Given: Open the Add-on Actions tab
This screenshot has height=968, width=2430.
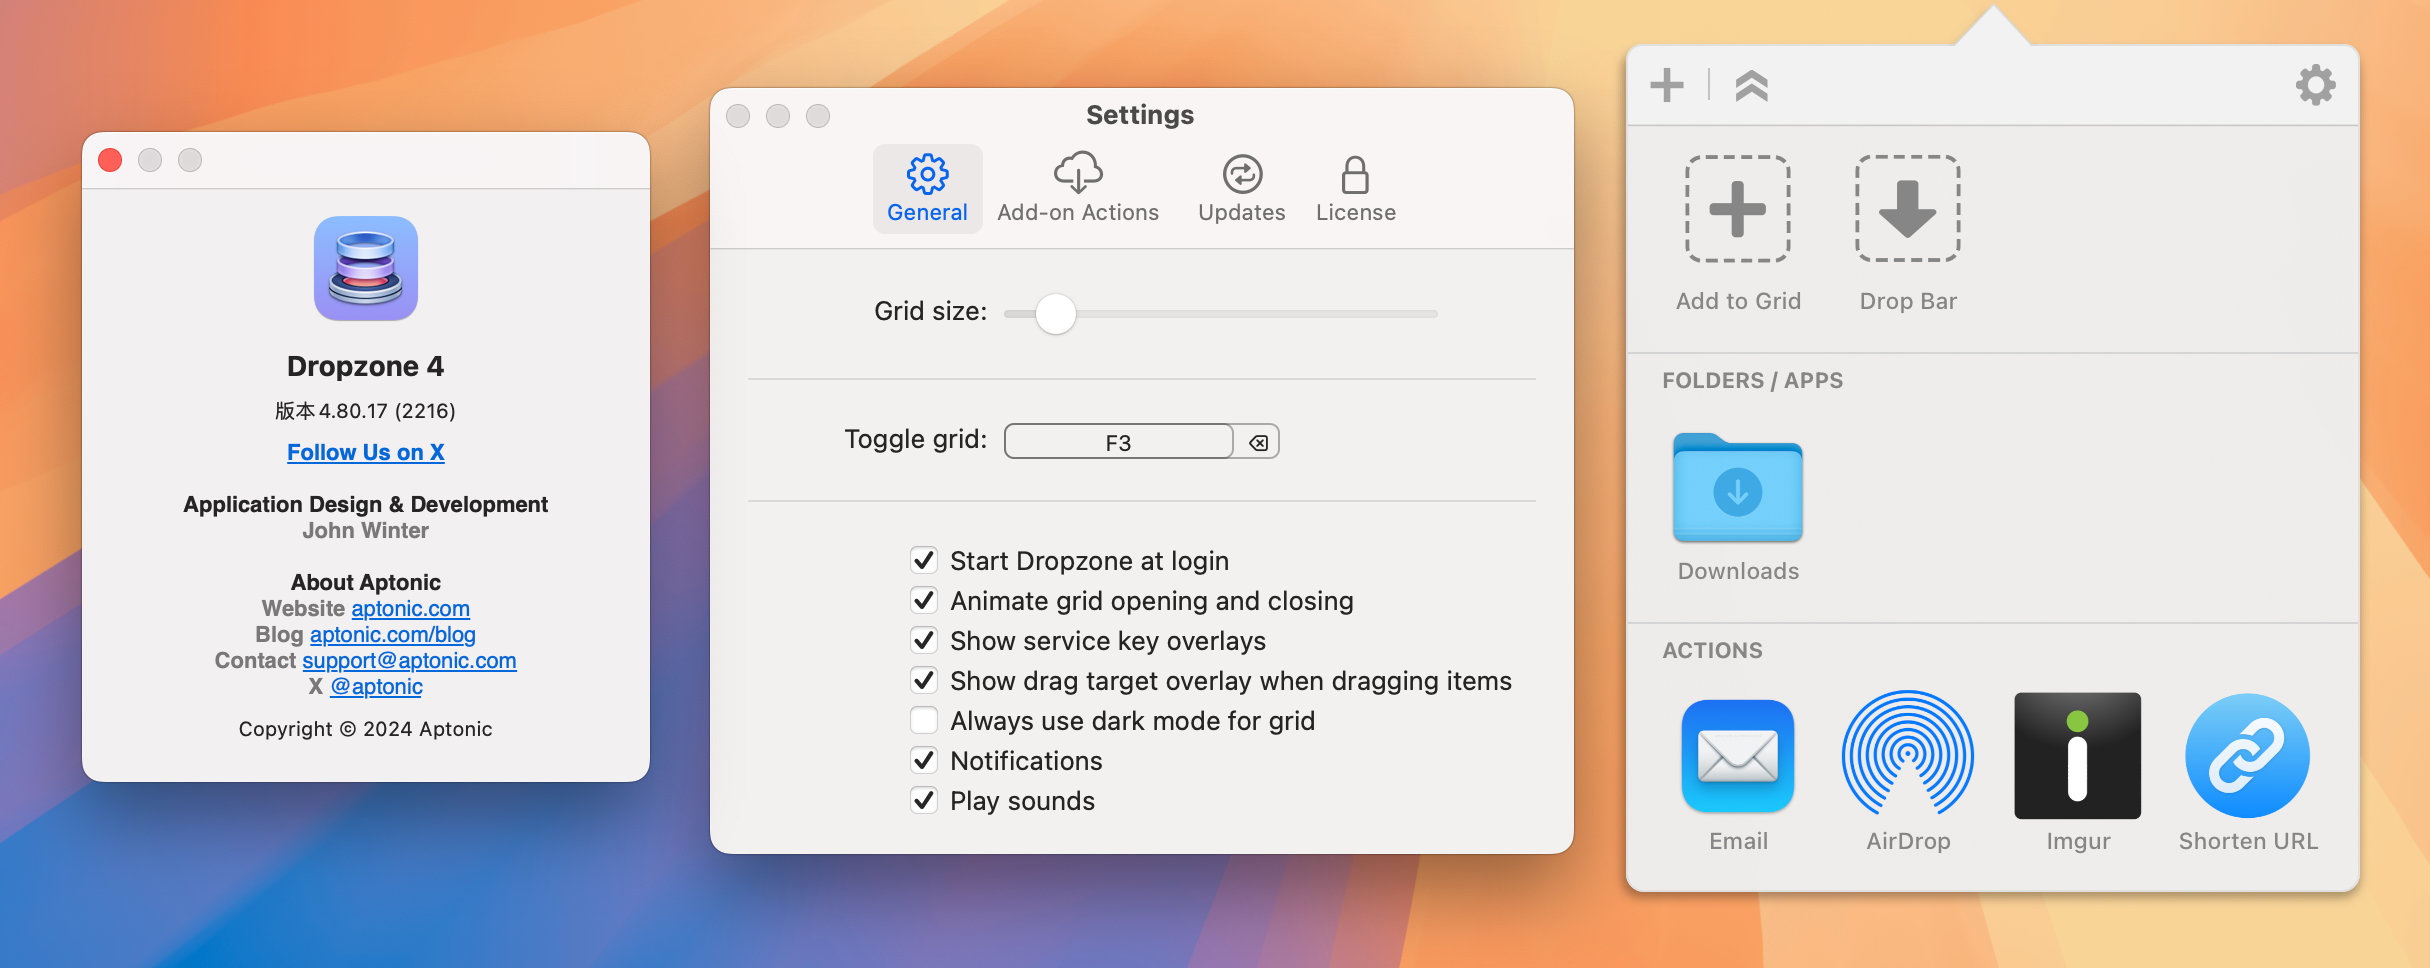Looking at the screenshot, I should (x=1078, y=189).
